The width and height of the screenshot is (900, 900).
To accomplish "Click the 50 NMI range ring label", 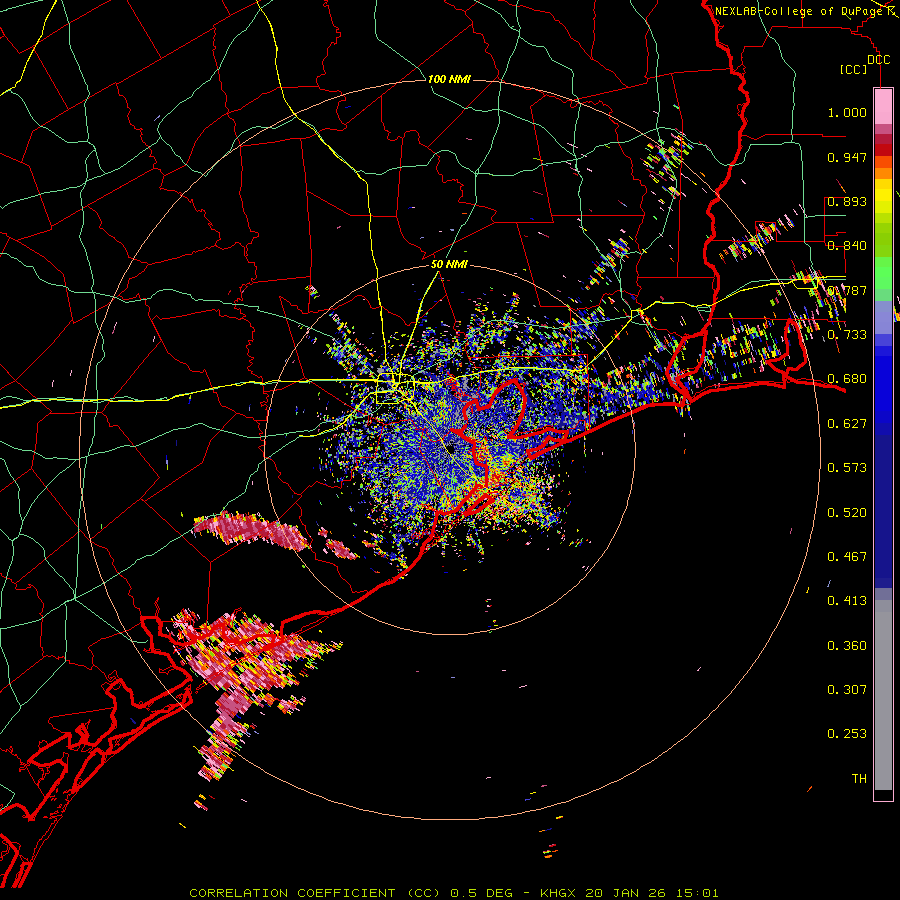I will [x=449, y=265].
